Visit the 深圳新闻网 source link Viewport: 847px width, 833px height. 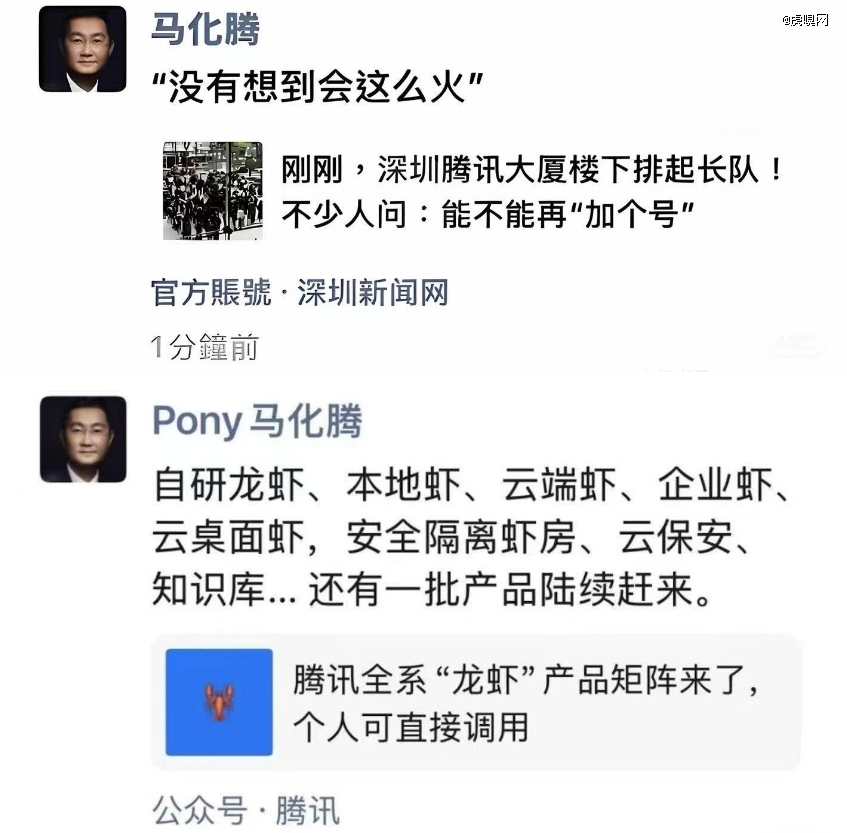pos(373,292)
